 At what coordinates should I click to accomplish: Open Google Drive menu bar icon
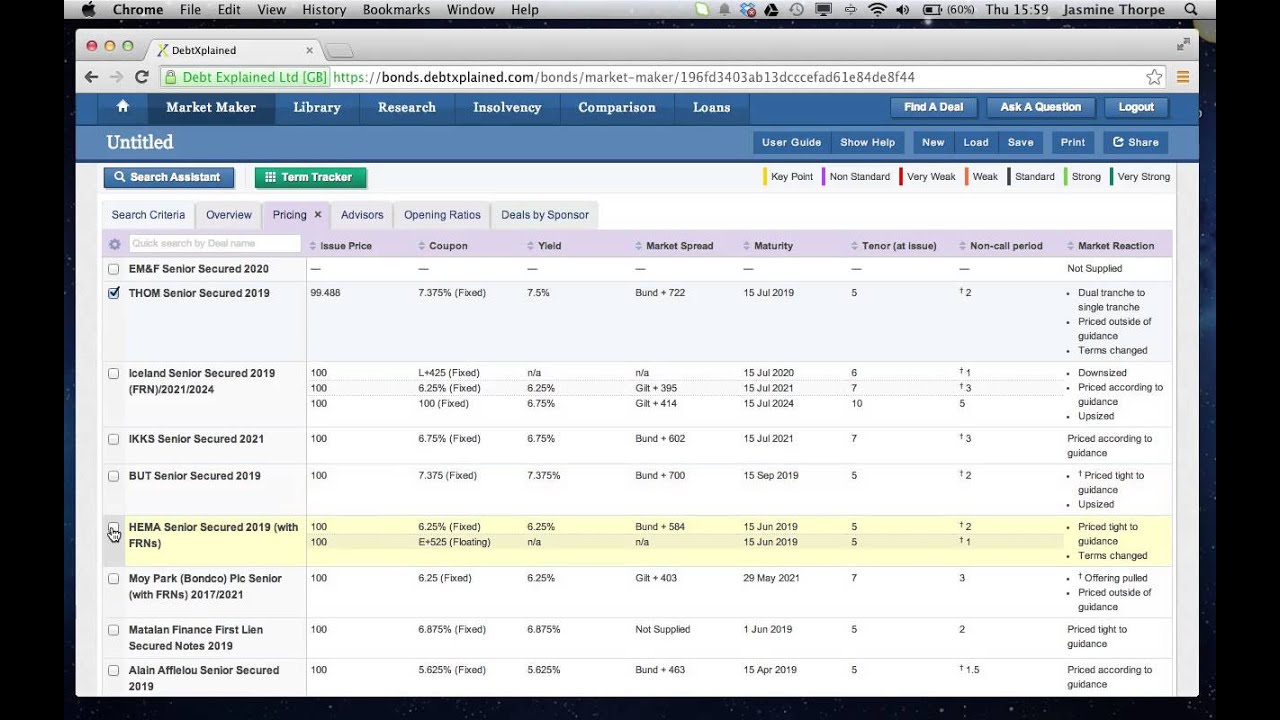(x=772, y=9)
